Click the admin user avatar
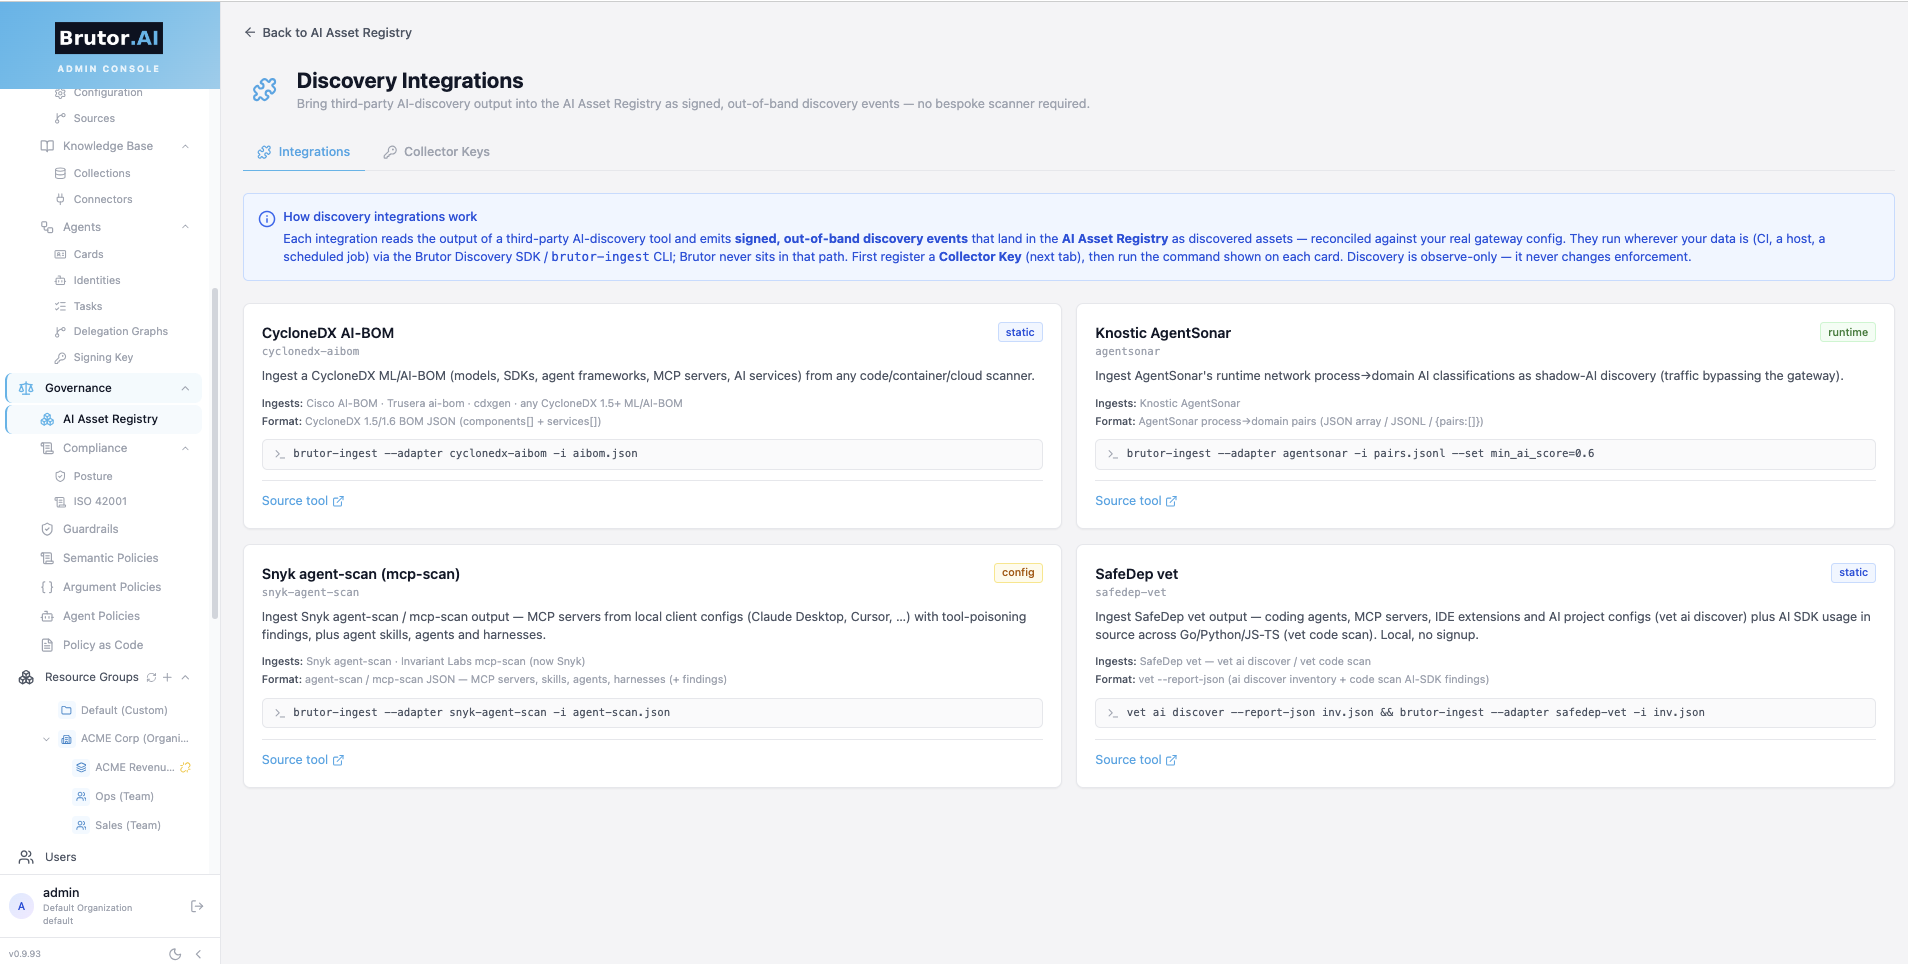This screenshot has height=964, width=1908. click(21, 906)
